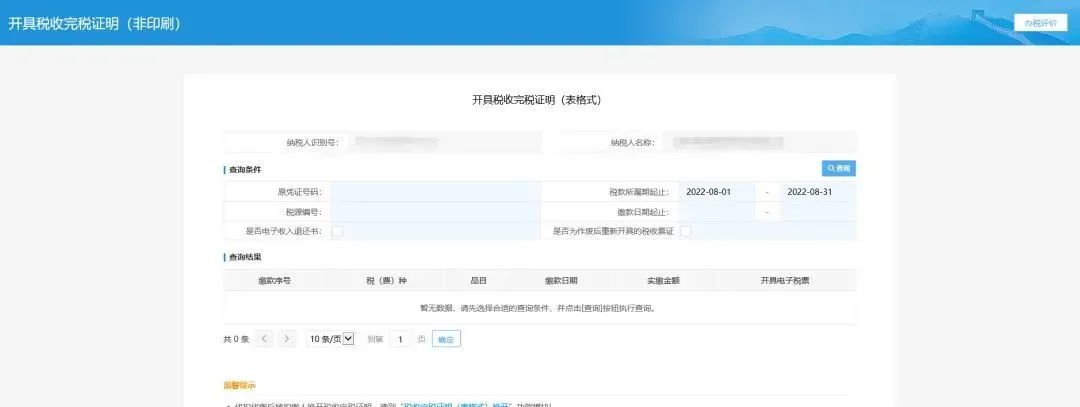Tick the 是否为作废后重新开具的税收票证 checkbox
Screen dimensions: 1080x407
click(x=685, y=231)
